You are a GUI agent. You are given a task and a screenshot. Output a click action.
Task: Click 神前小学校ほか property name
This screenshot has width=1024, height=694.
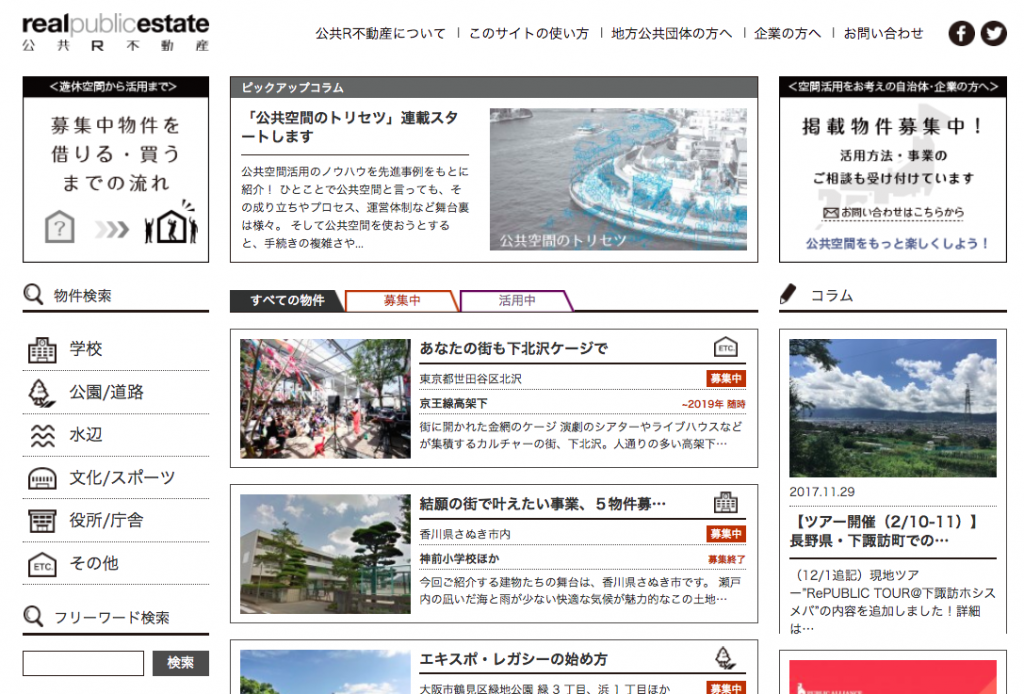[459, 559]
